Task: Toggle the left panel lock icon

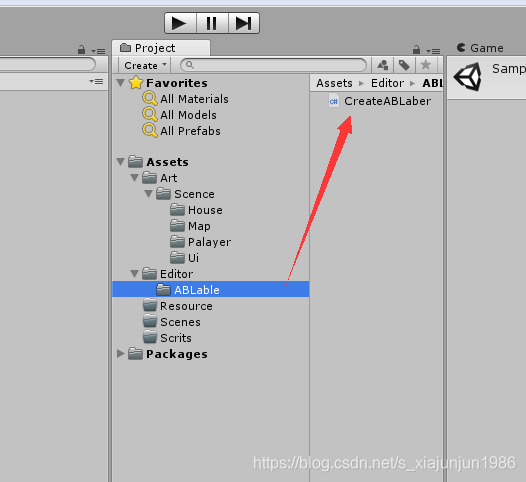Action: click(x=81, y=50)
